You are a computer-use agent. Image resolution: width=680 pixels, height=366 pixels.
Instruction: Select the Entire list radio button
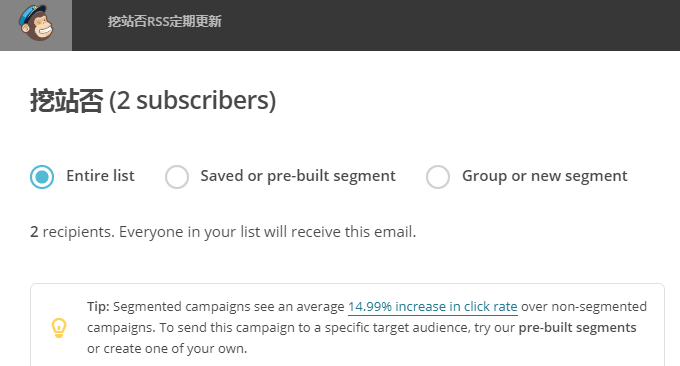pos(42,176)
